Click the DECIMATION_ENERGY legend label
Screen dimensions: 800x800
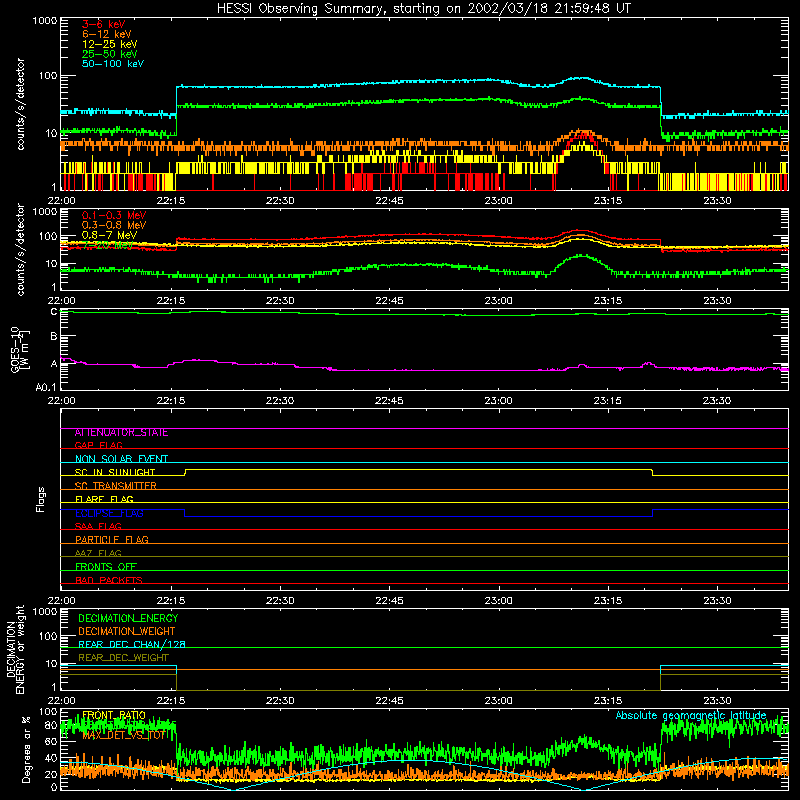tap(128, 618)
